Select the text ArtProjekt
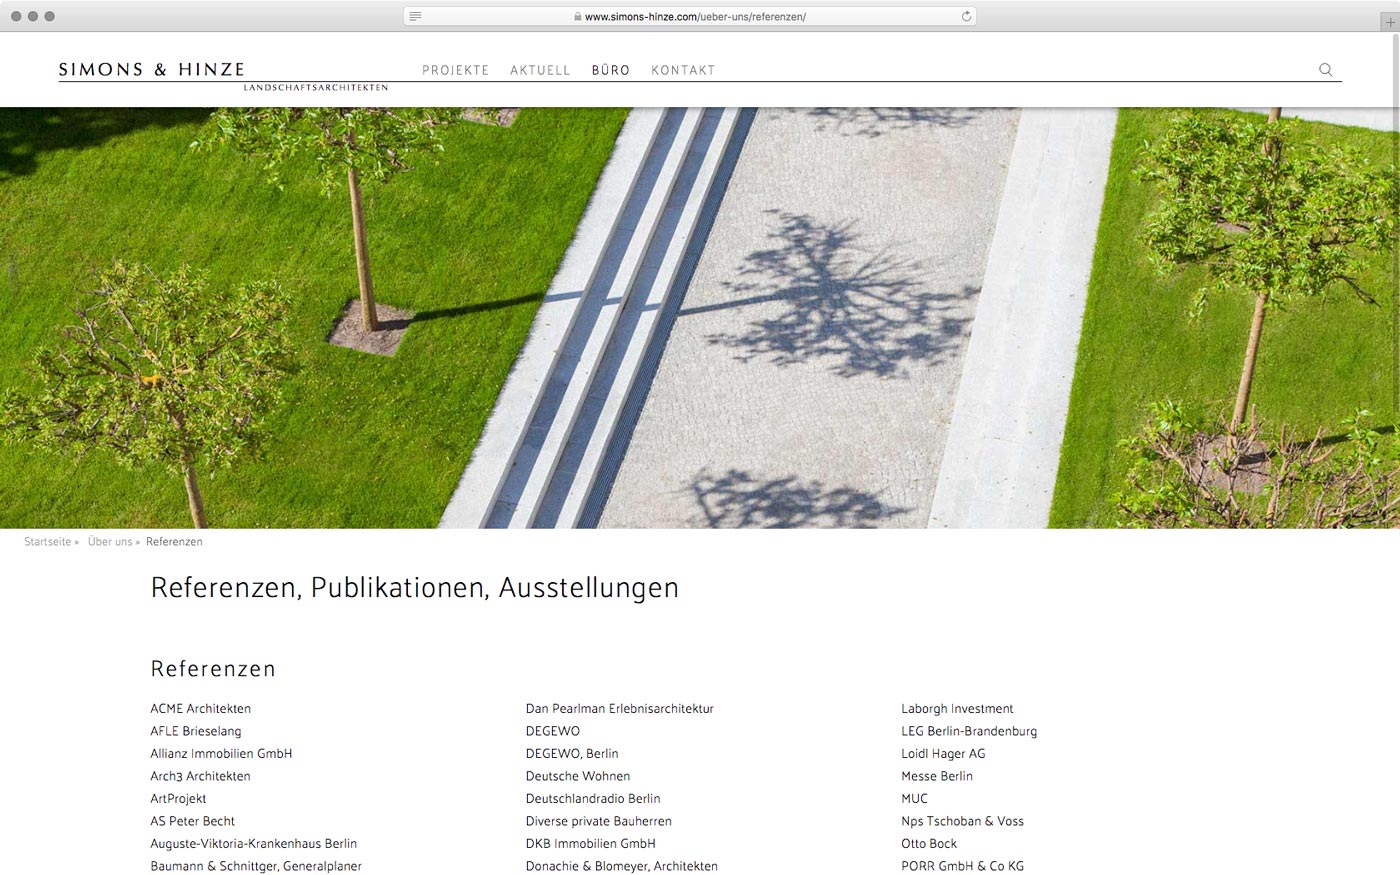The height and width of the screenshot is (875, 1400). click(178, 799)
